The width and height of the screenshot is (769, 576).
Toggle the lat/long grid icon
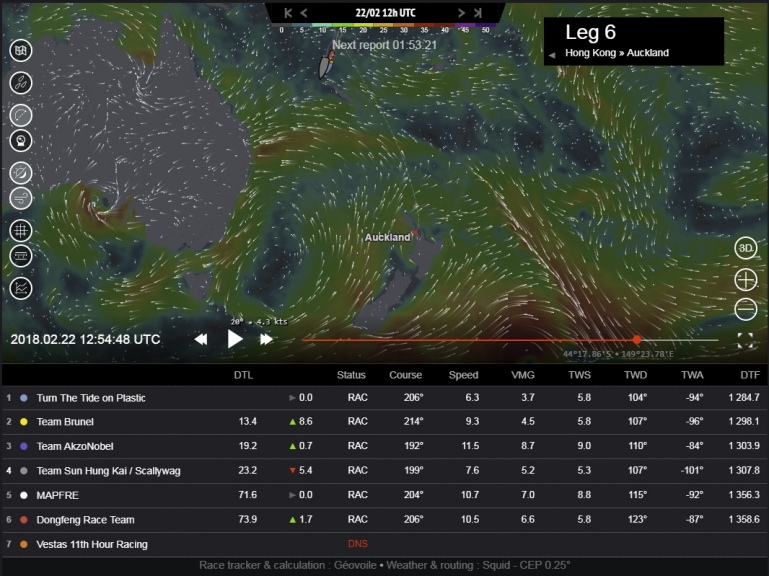pyautogui.click(x=21, y=231)
